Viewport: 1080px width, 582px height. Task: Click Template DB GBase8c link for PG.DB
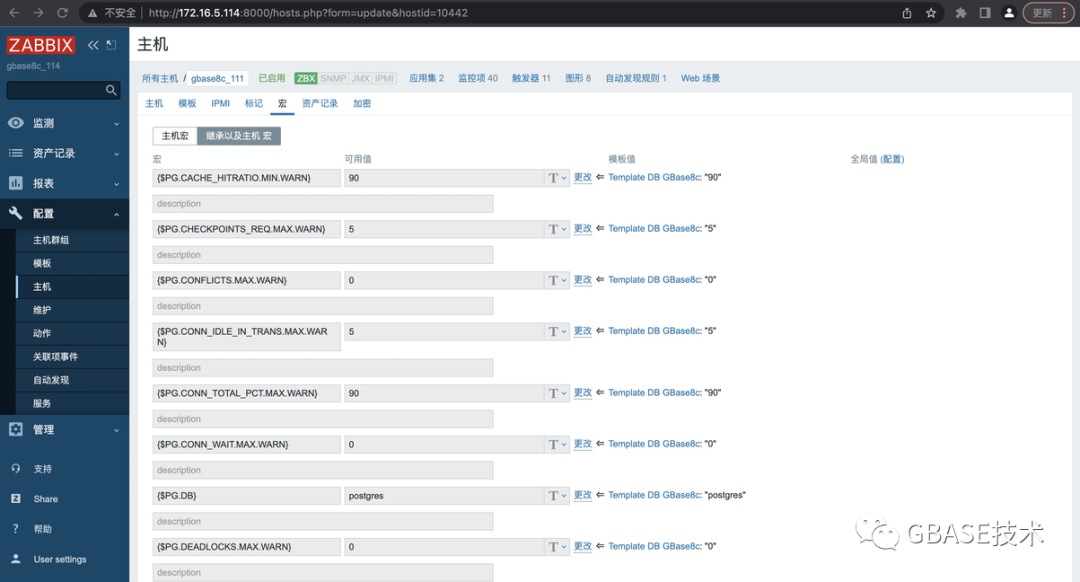[654, 495]
